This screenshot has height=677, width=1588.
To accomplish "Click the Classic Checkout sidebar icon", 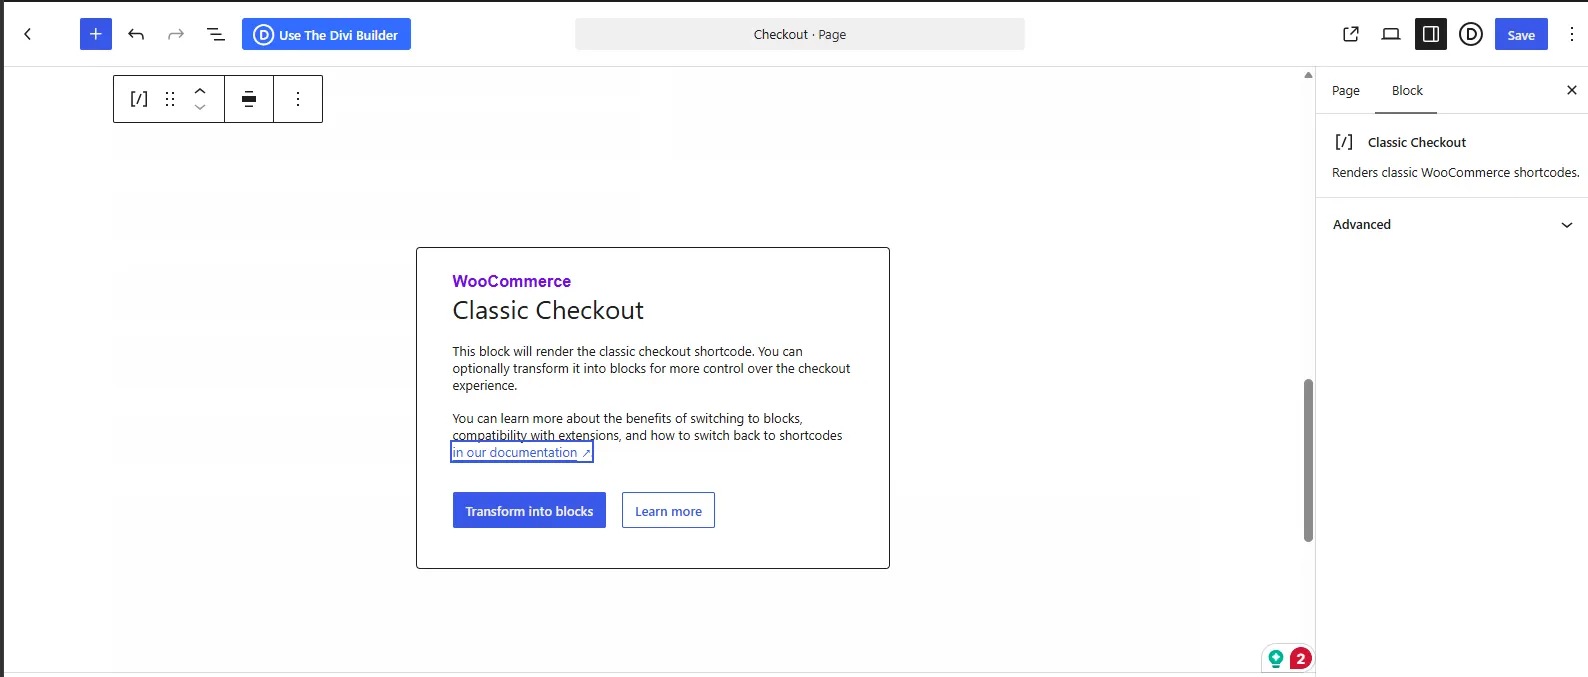I will click(x=1344, y=142).
